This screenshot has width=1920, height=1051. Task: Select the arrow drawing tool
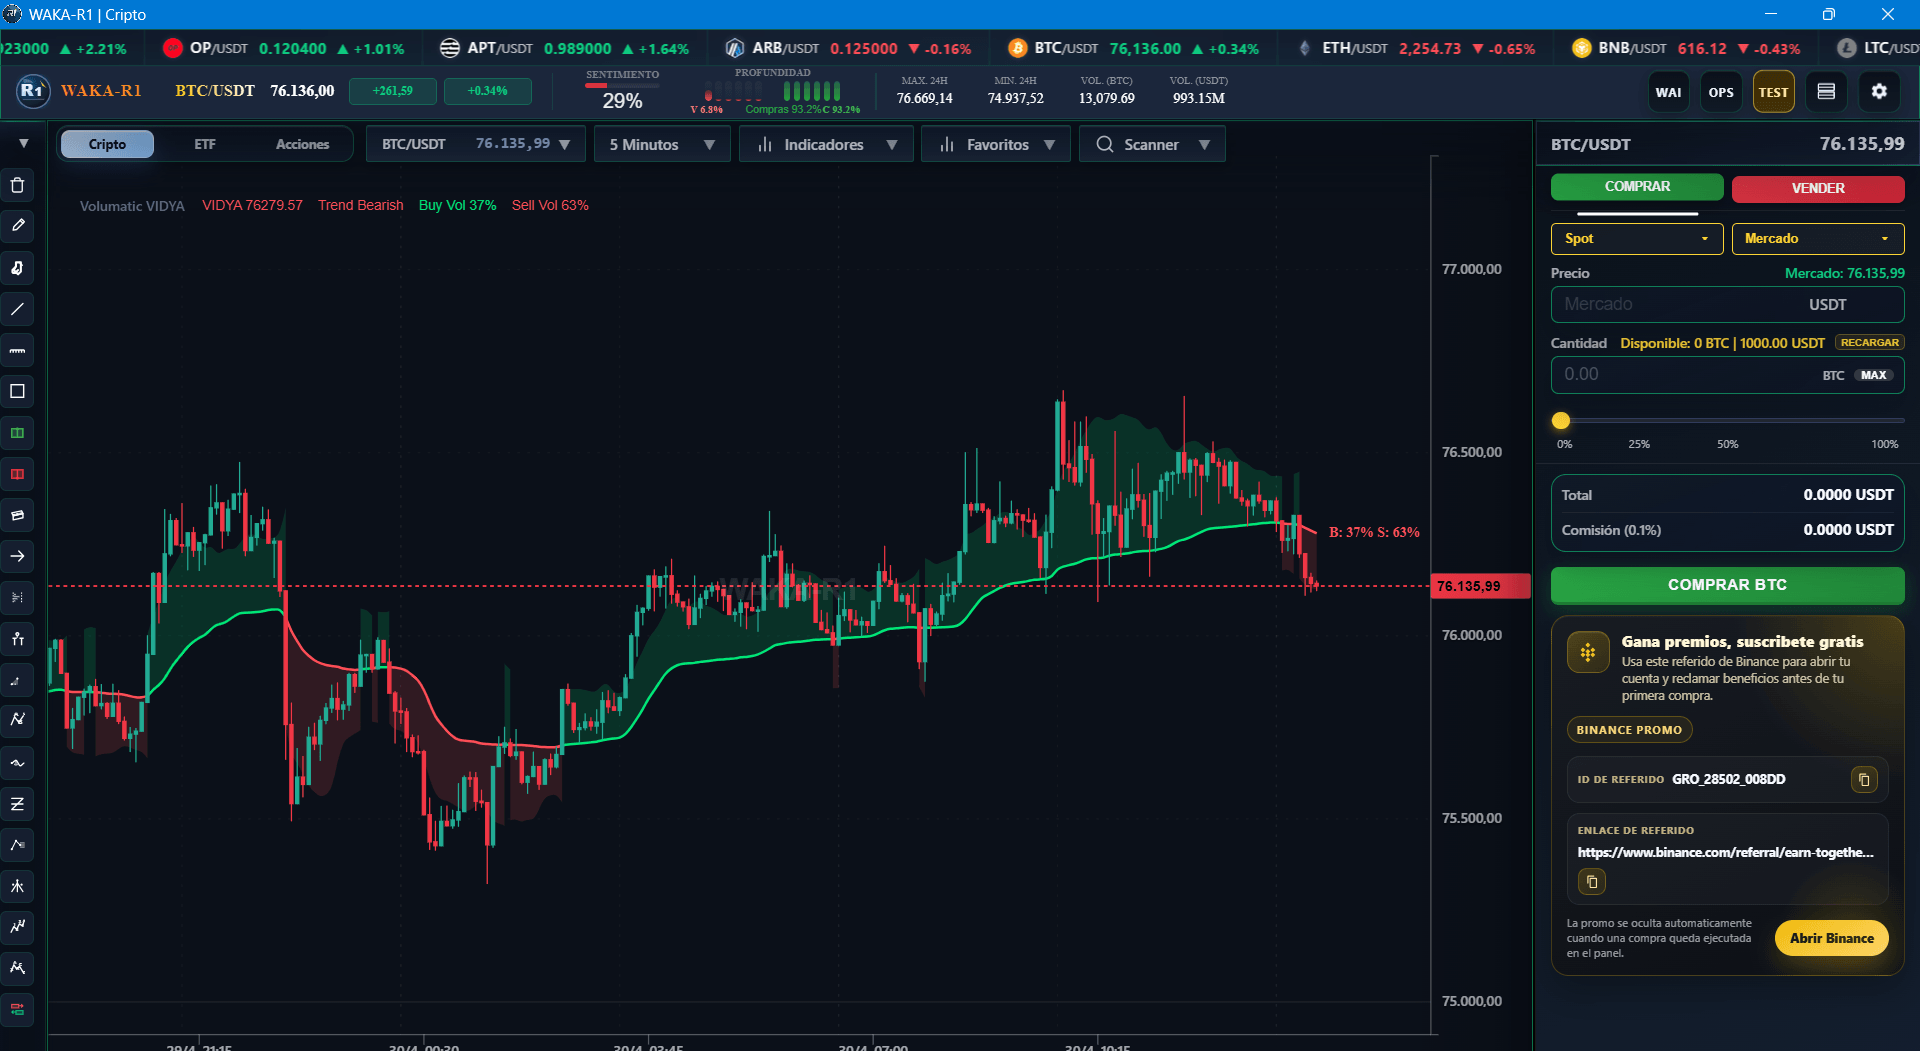pos(18,556)
